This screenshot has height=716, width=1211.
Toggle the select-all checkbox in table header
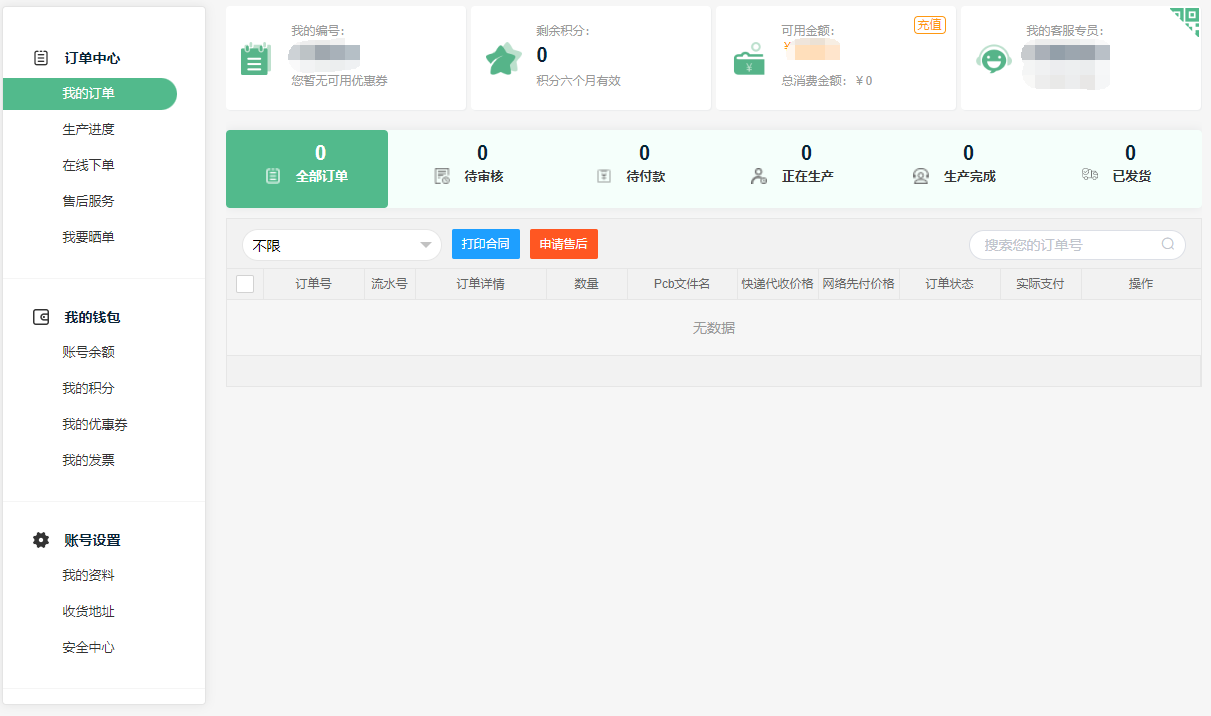245,284
